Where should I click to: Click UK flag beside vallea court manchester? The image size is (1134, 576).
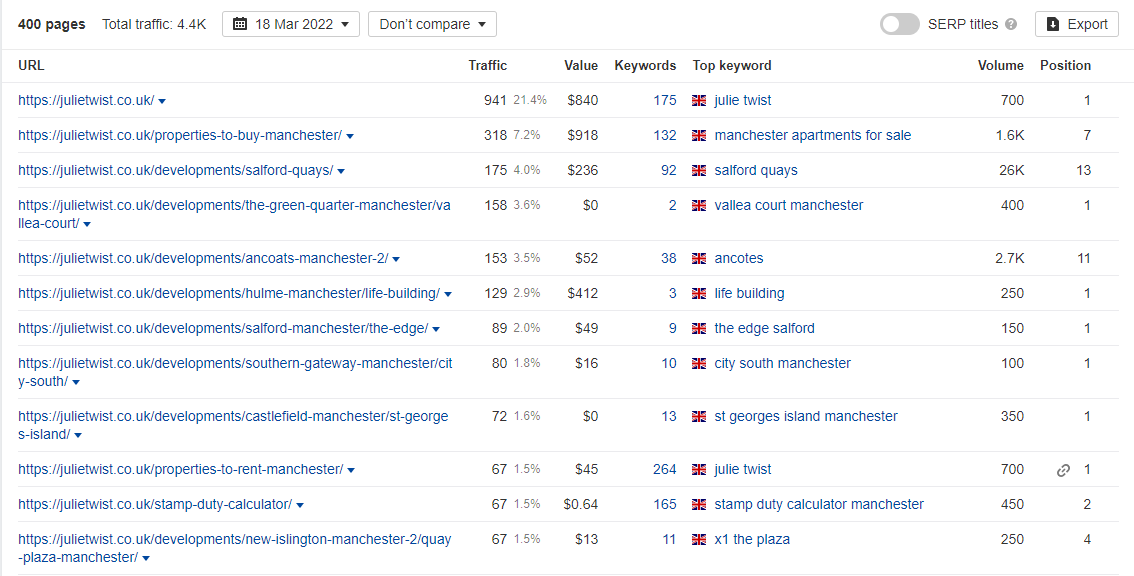pyautogui.click(x=699, y=206)
